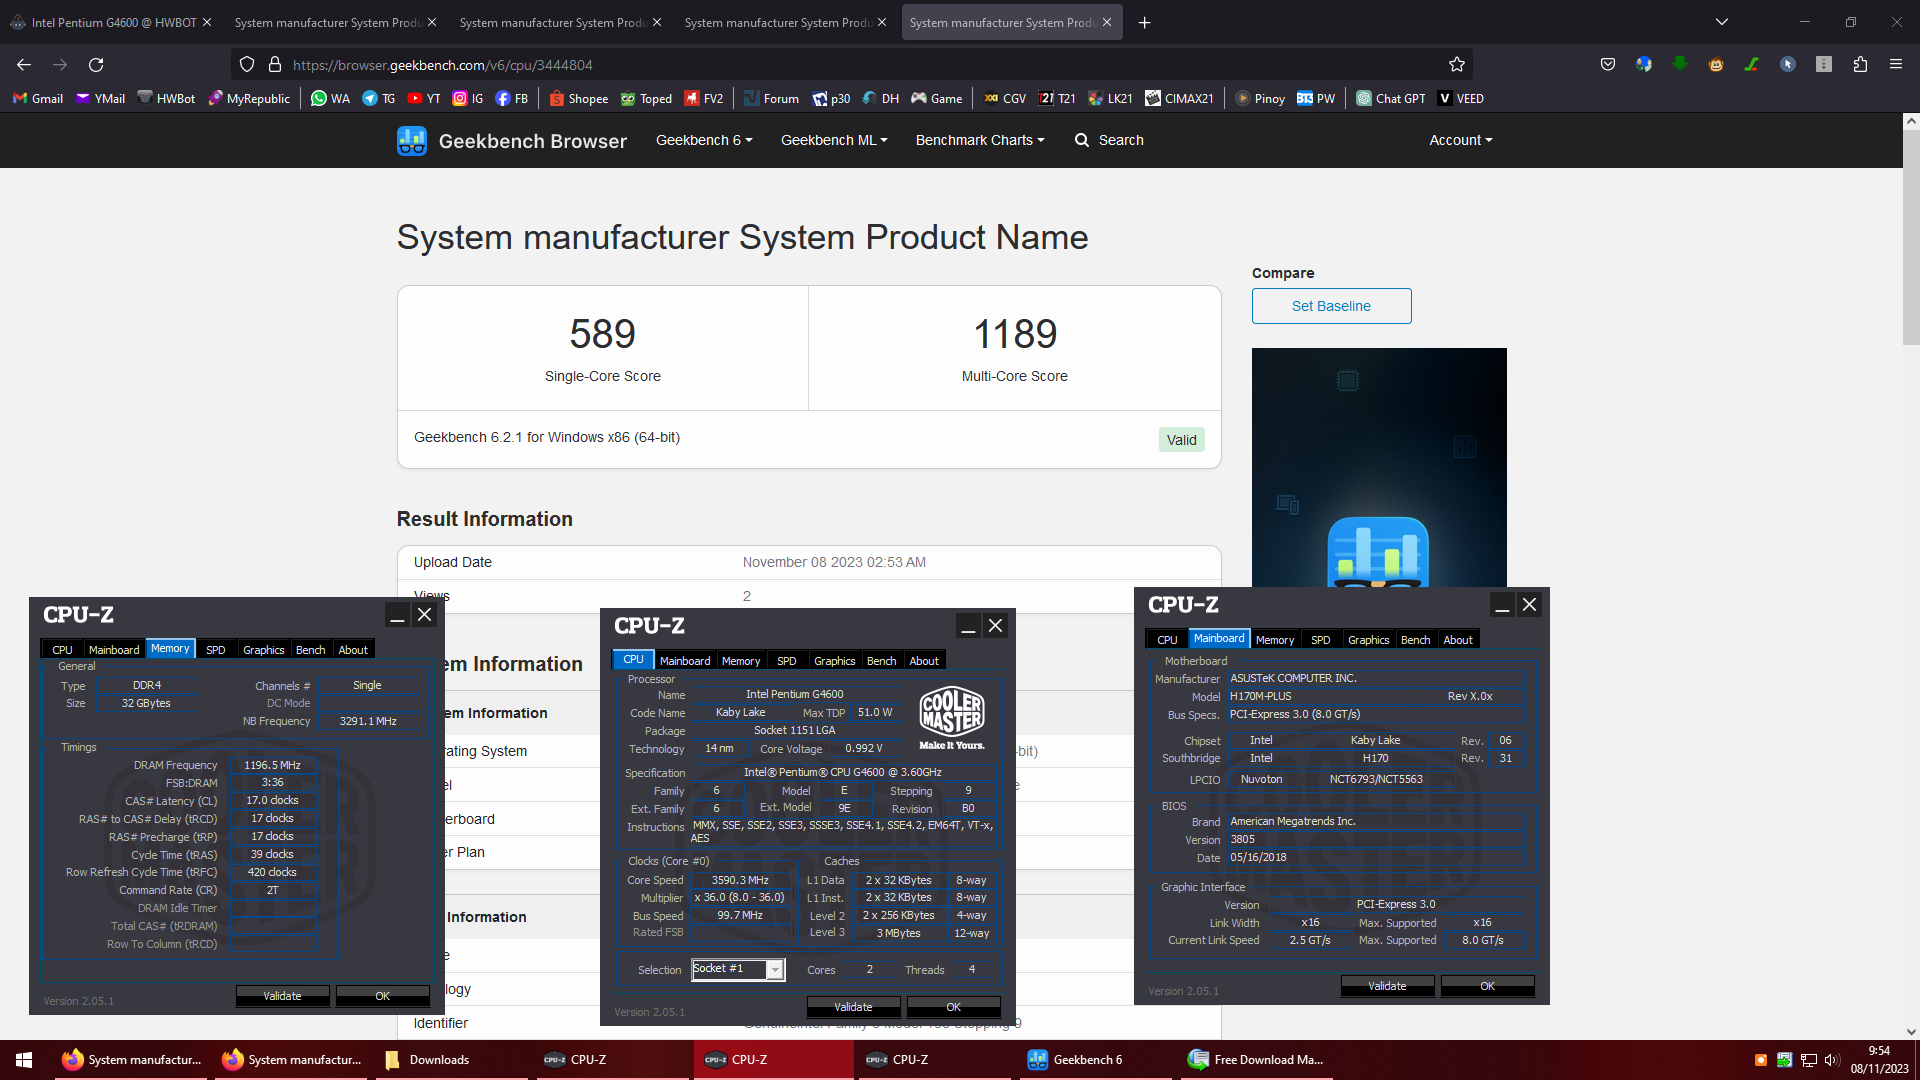1920x1080 pixels.
Task: Expand the Benchmark Charts dropdown
Action: [980, 140]
